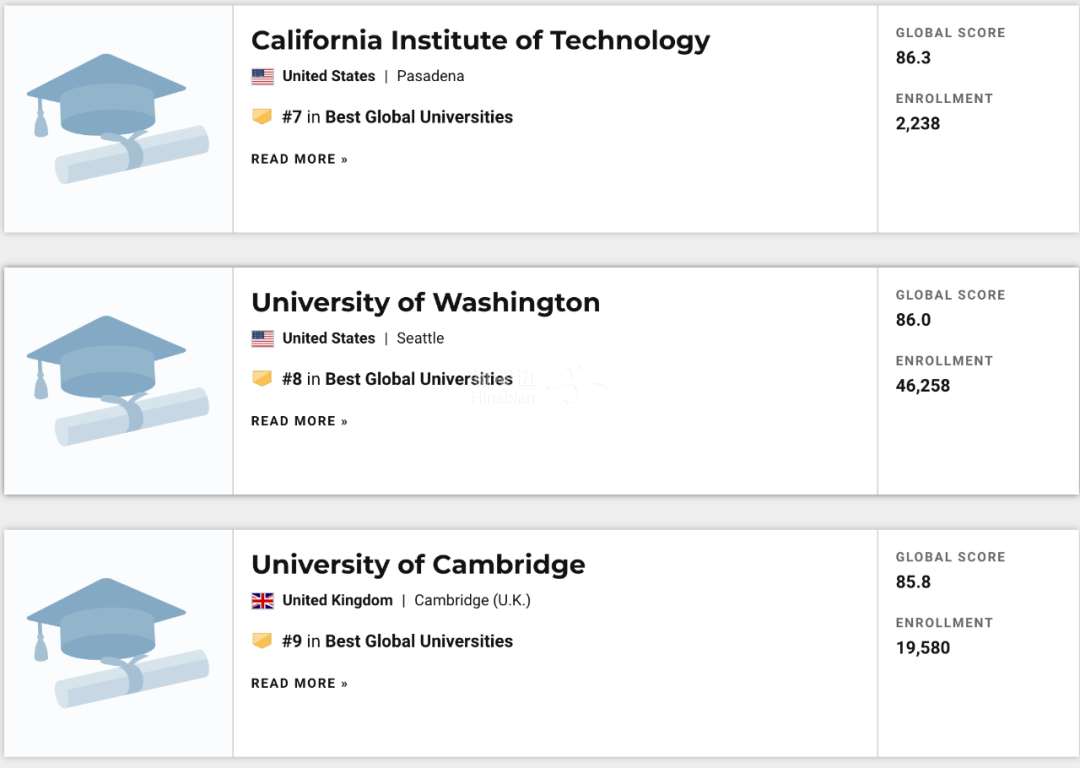
Task: Click READ MORE under University of Washington
Action: click(x=300, y=421)
